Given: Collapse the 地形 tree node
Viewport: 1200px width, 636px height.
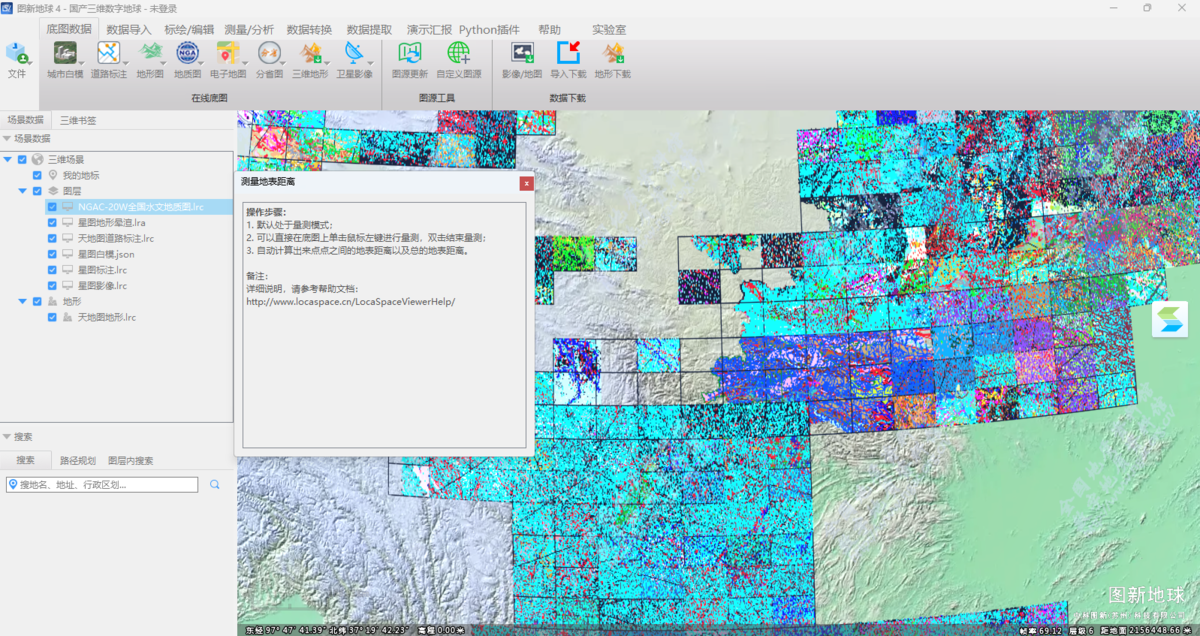Looking at the screenshot, I should [23, 301].
